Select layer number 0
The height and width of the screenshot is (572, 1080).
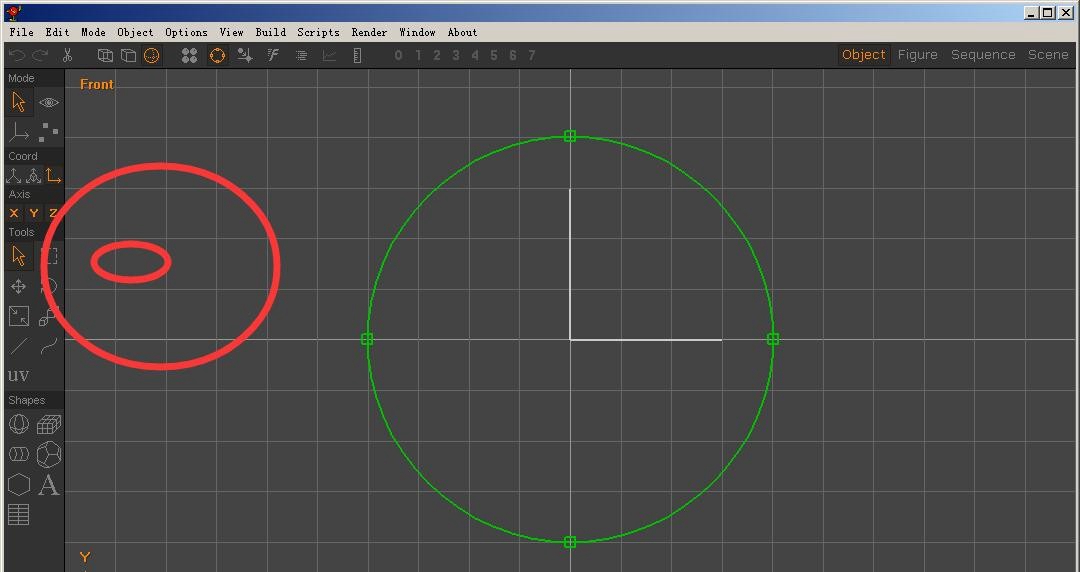coord(398,55)
